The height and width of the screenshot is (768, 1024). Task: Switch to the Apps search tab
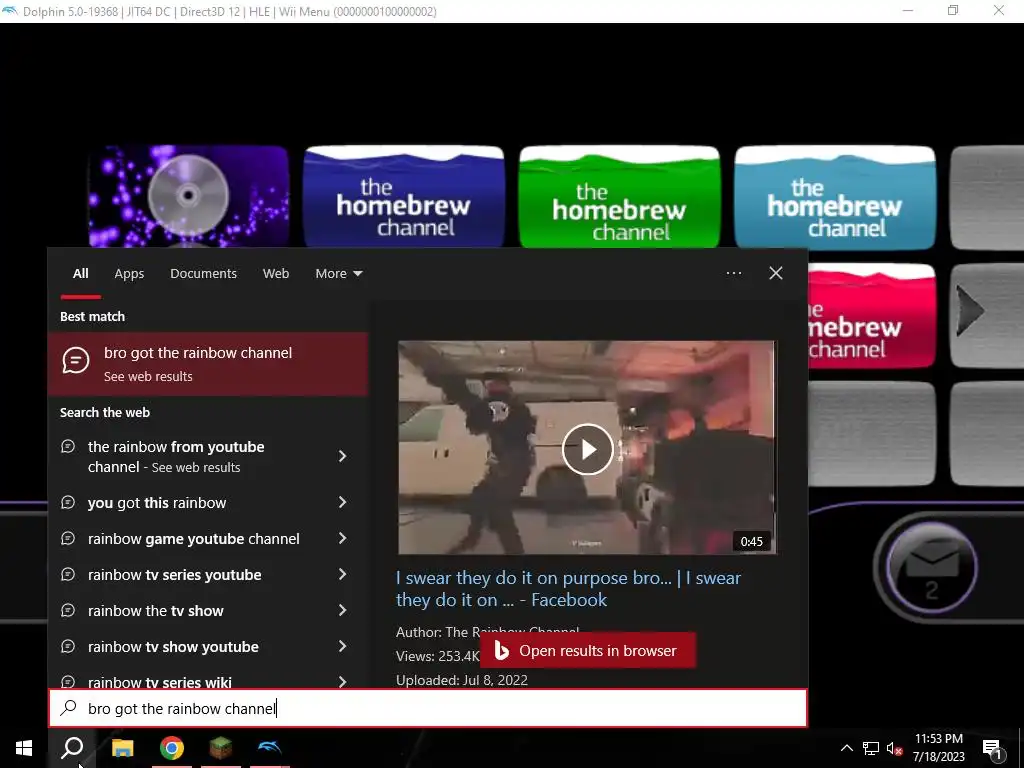pos(129,274)
